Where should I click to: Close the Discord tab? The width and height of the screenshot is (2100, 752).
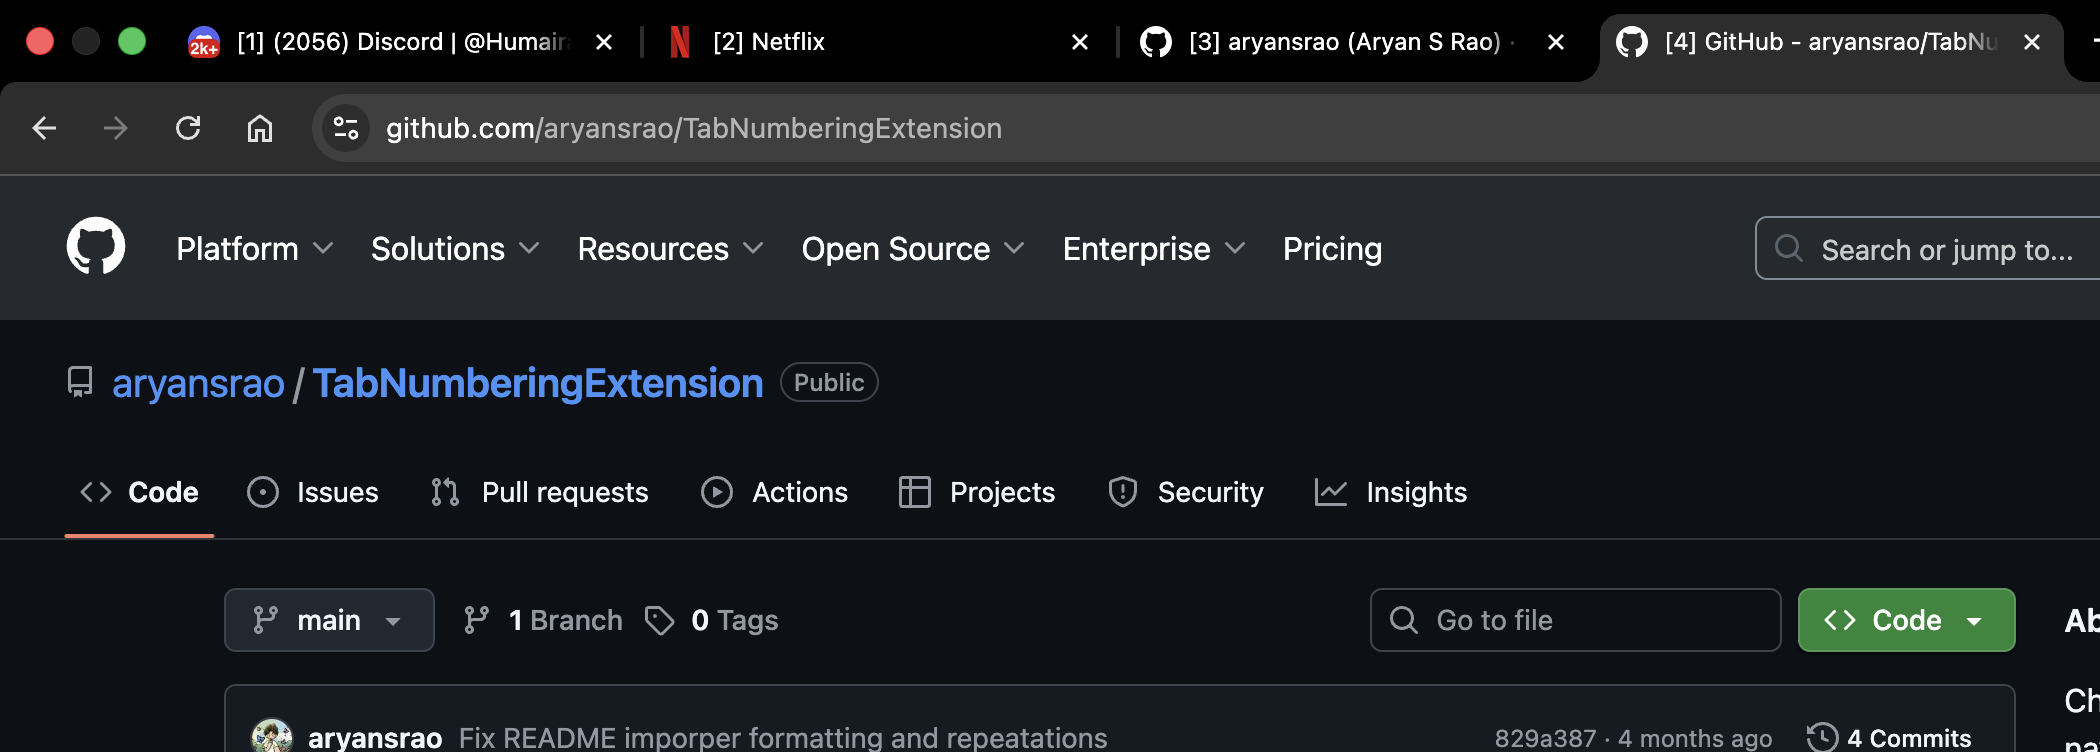604,42
